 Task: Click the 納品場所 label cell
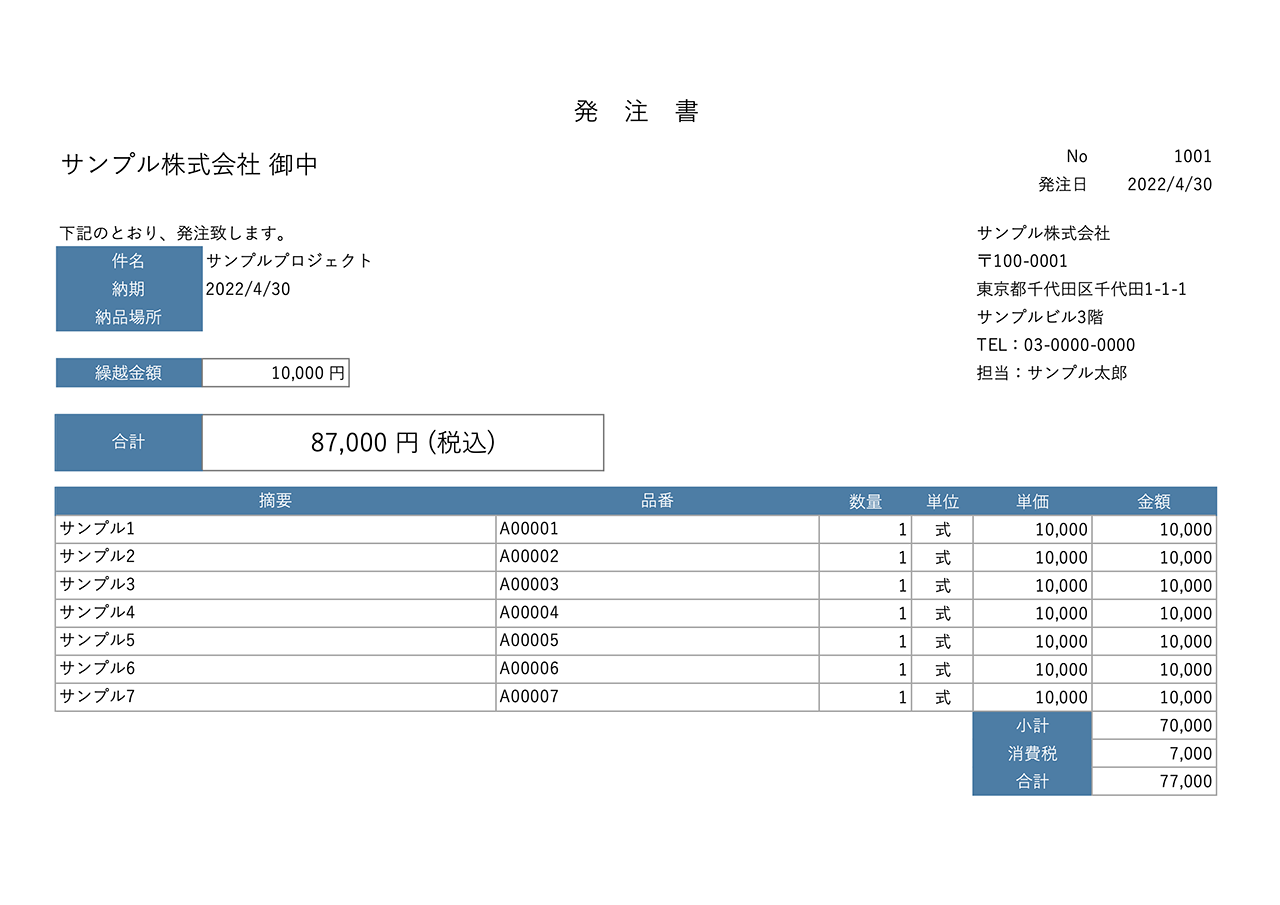[129, 317]
